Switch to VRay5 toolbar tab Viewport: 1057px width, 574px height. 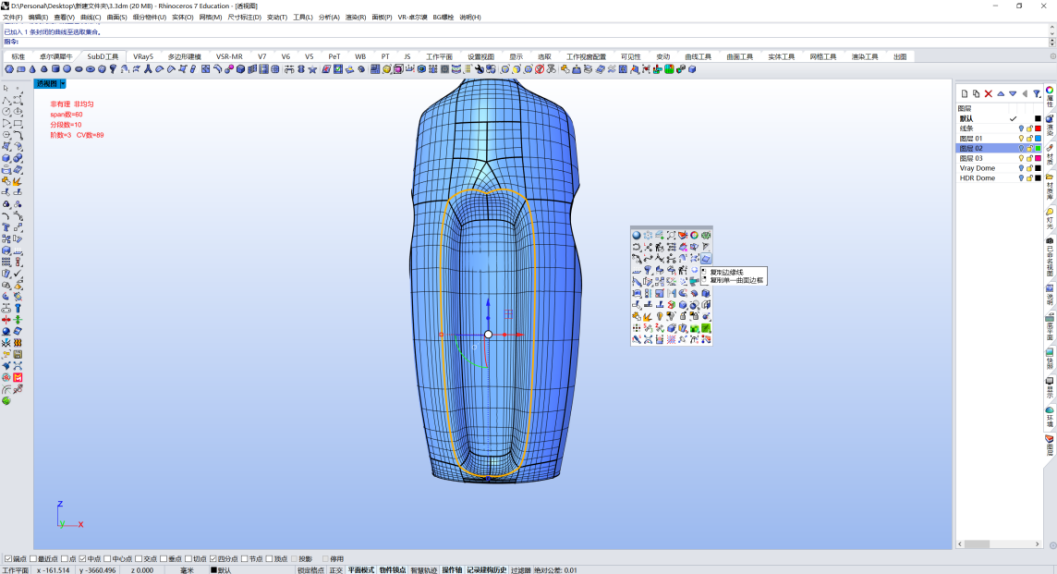tap(143, 57)
